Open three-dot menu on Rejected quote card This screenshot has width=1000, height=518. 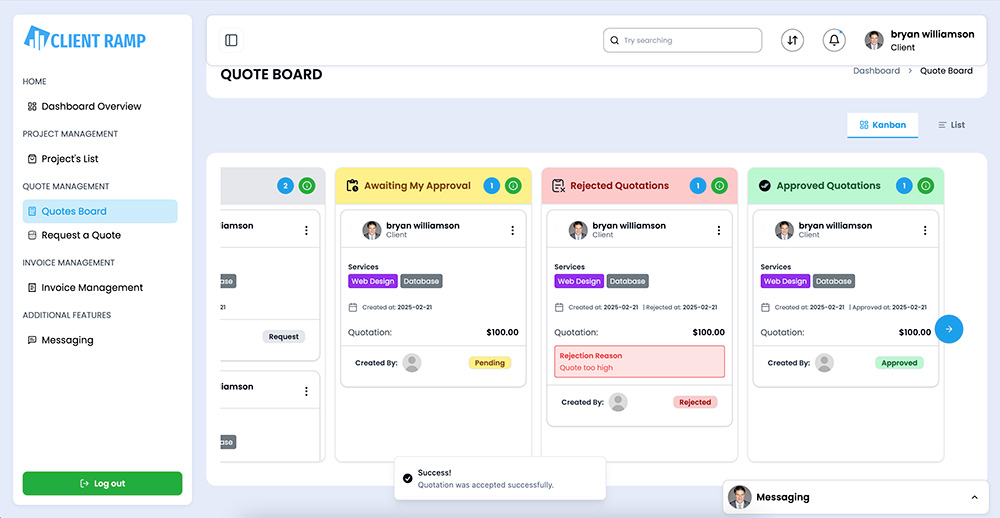click(719, 230)
